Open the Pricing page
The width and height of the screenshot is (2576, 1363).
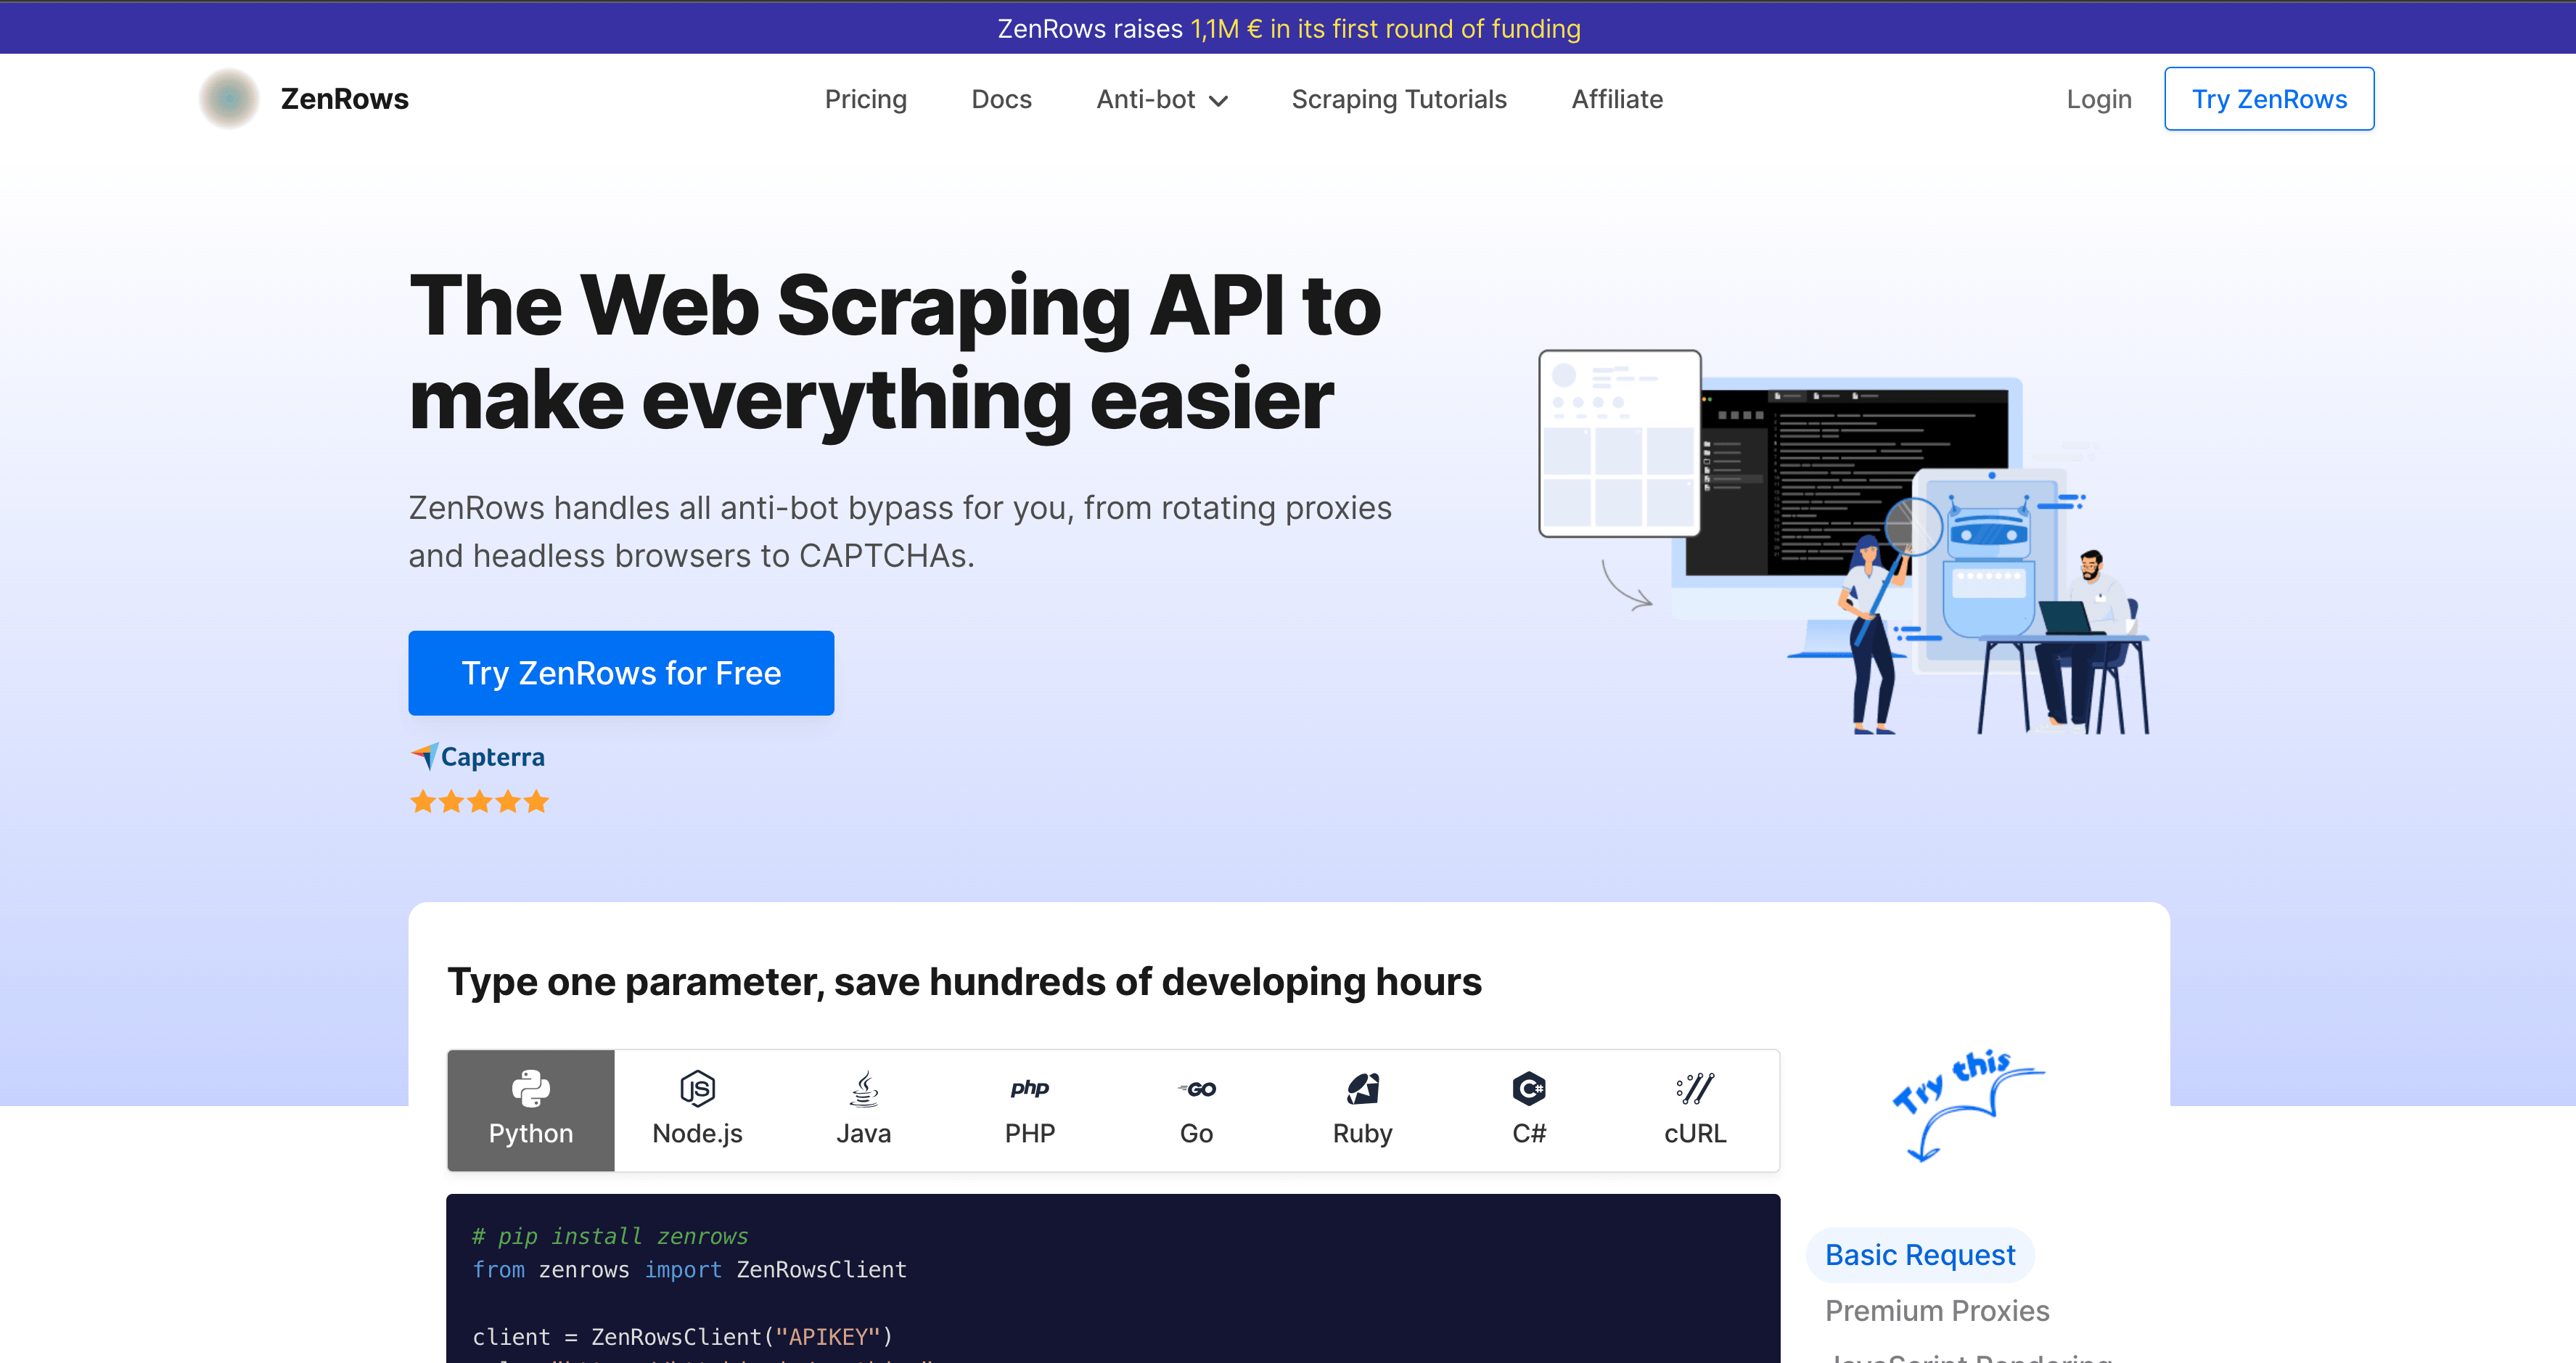click(865, 99)
